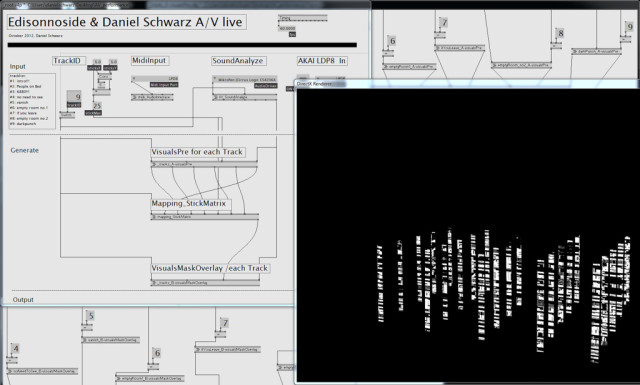Screen dimensions: 640x385
Task: Click the stickMax value box showing 25
Action: coord(97,106)
